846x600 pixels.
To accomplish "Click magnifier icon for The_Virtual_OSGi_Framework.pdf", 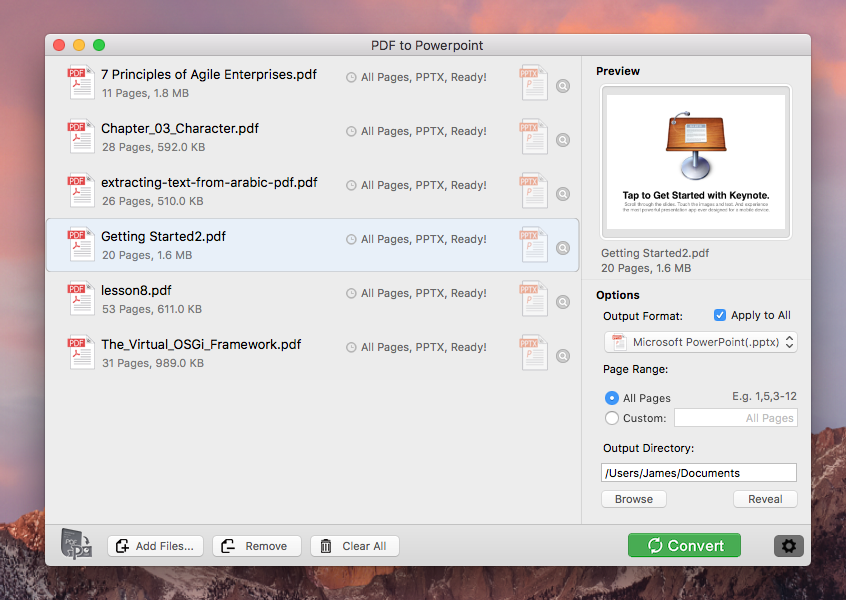I will (563, 356).
